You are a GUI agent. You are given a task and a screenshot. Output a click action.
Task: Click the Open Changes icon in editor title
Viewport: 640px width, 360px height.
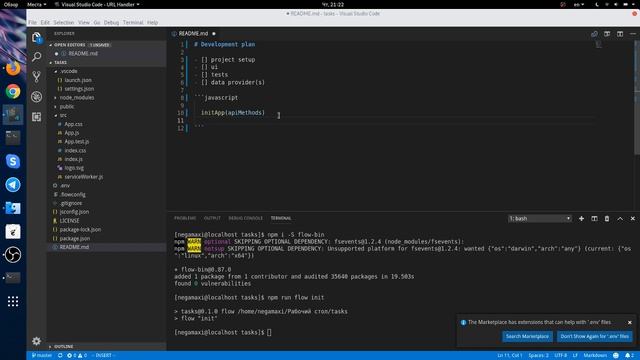click(594, 33)
